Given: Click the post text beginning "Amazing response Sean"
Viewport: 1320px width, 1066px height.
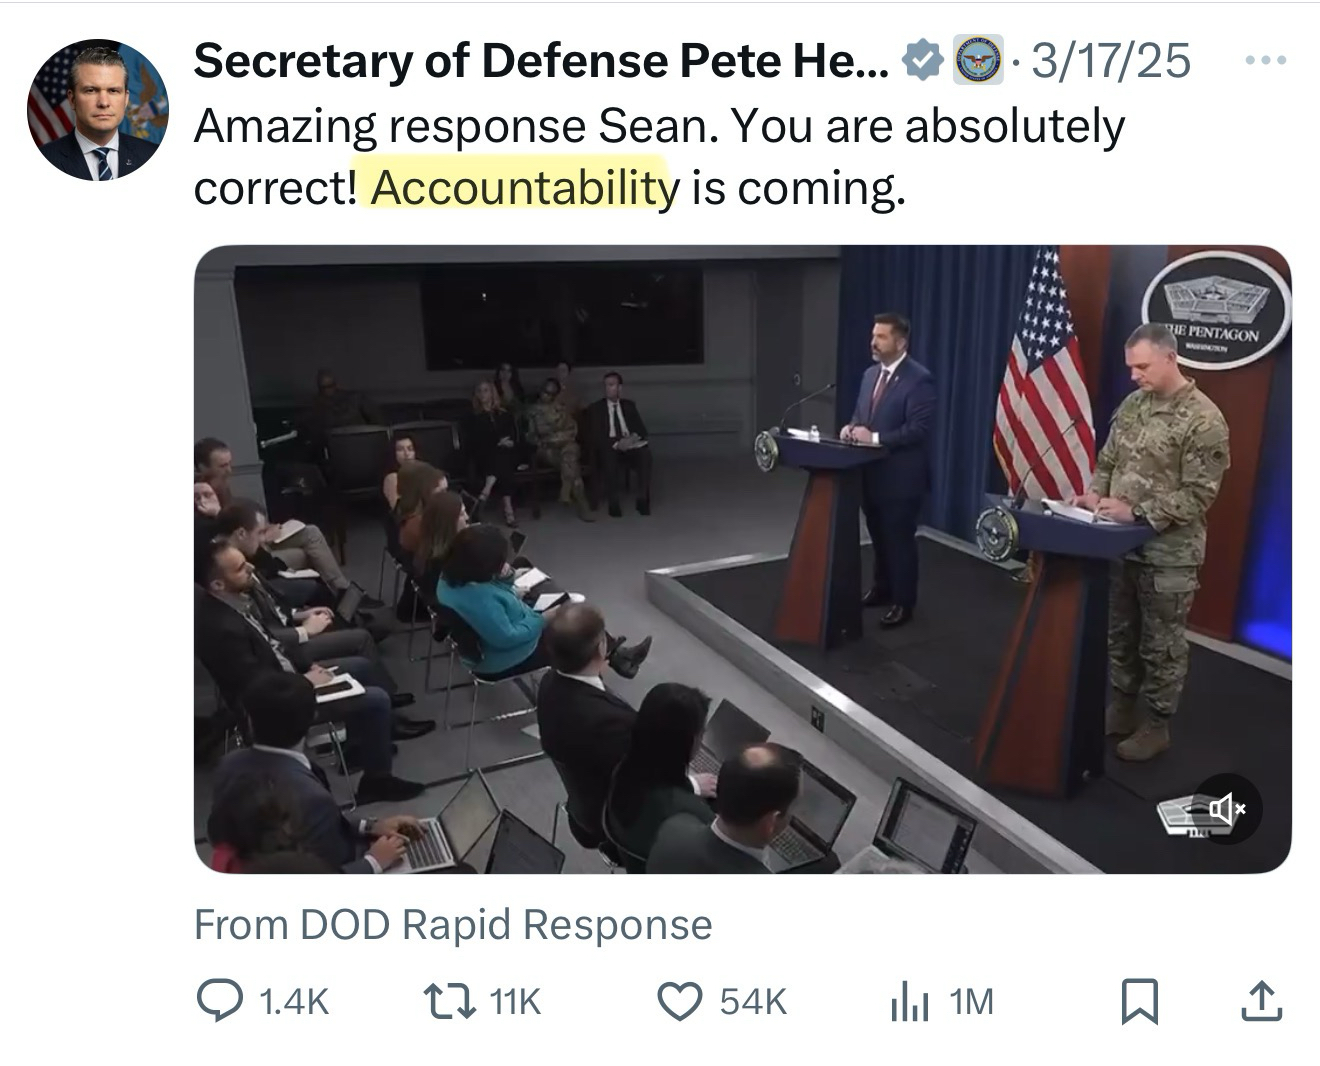Looking at the screenshot, I should point(658,127).
